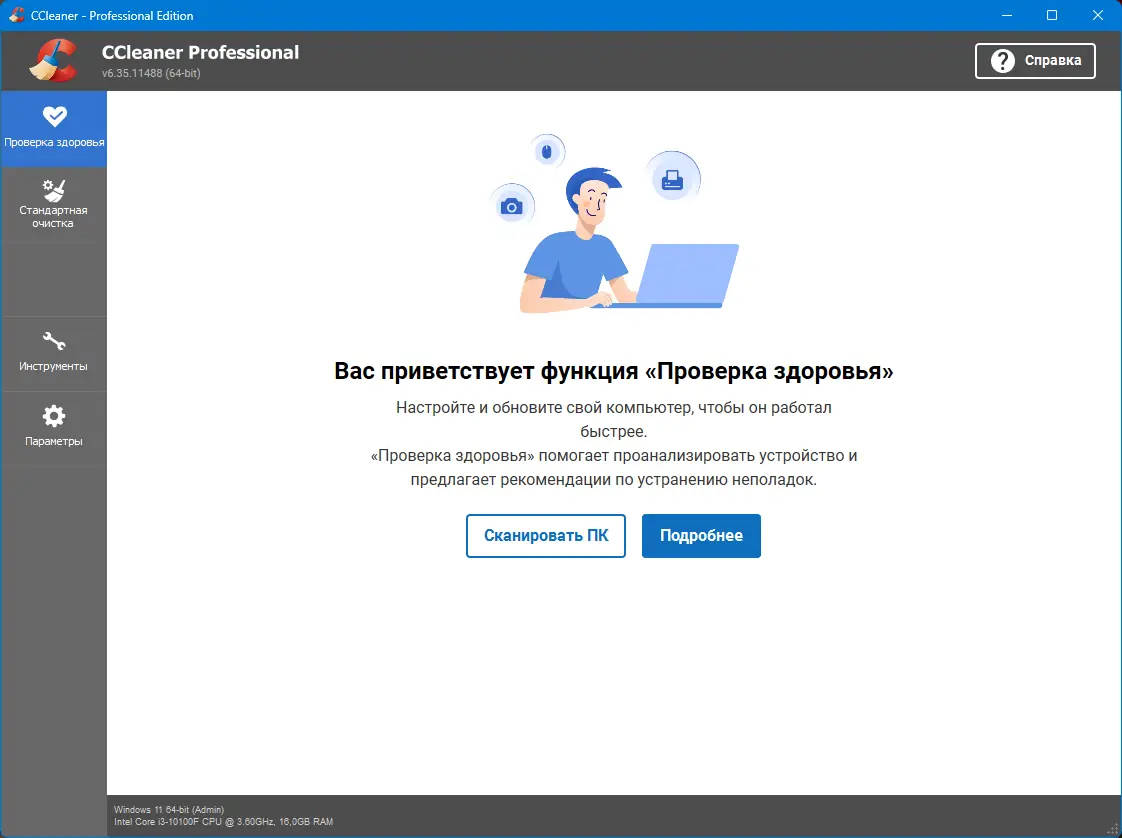Open the Параметры gear icon
The image size is (1122, 838).
click(x=54, y=416)
